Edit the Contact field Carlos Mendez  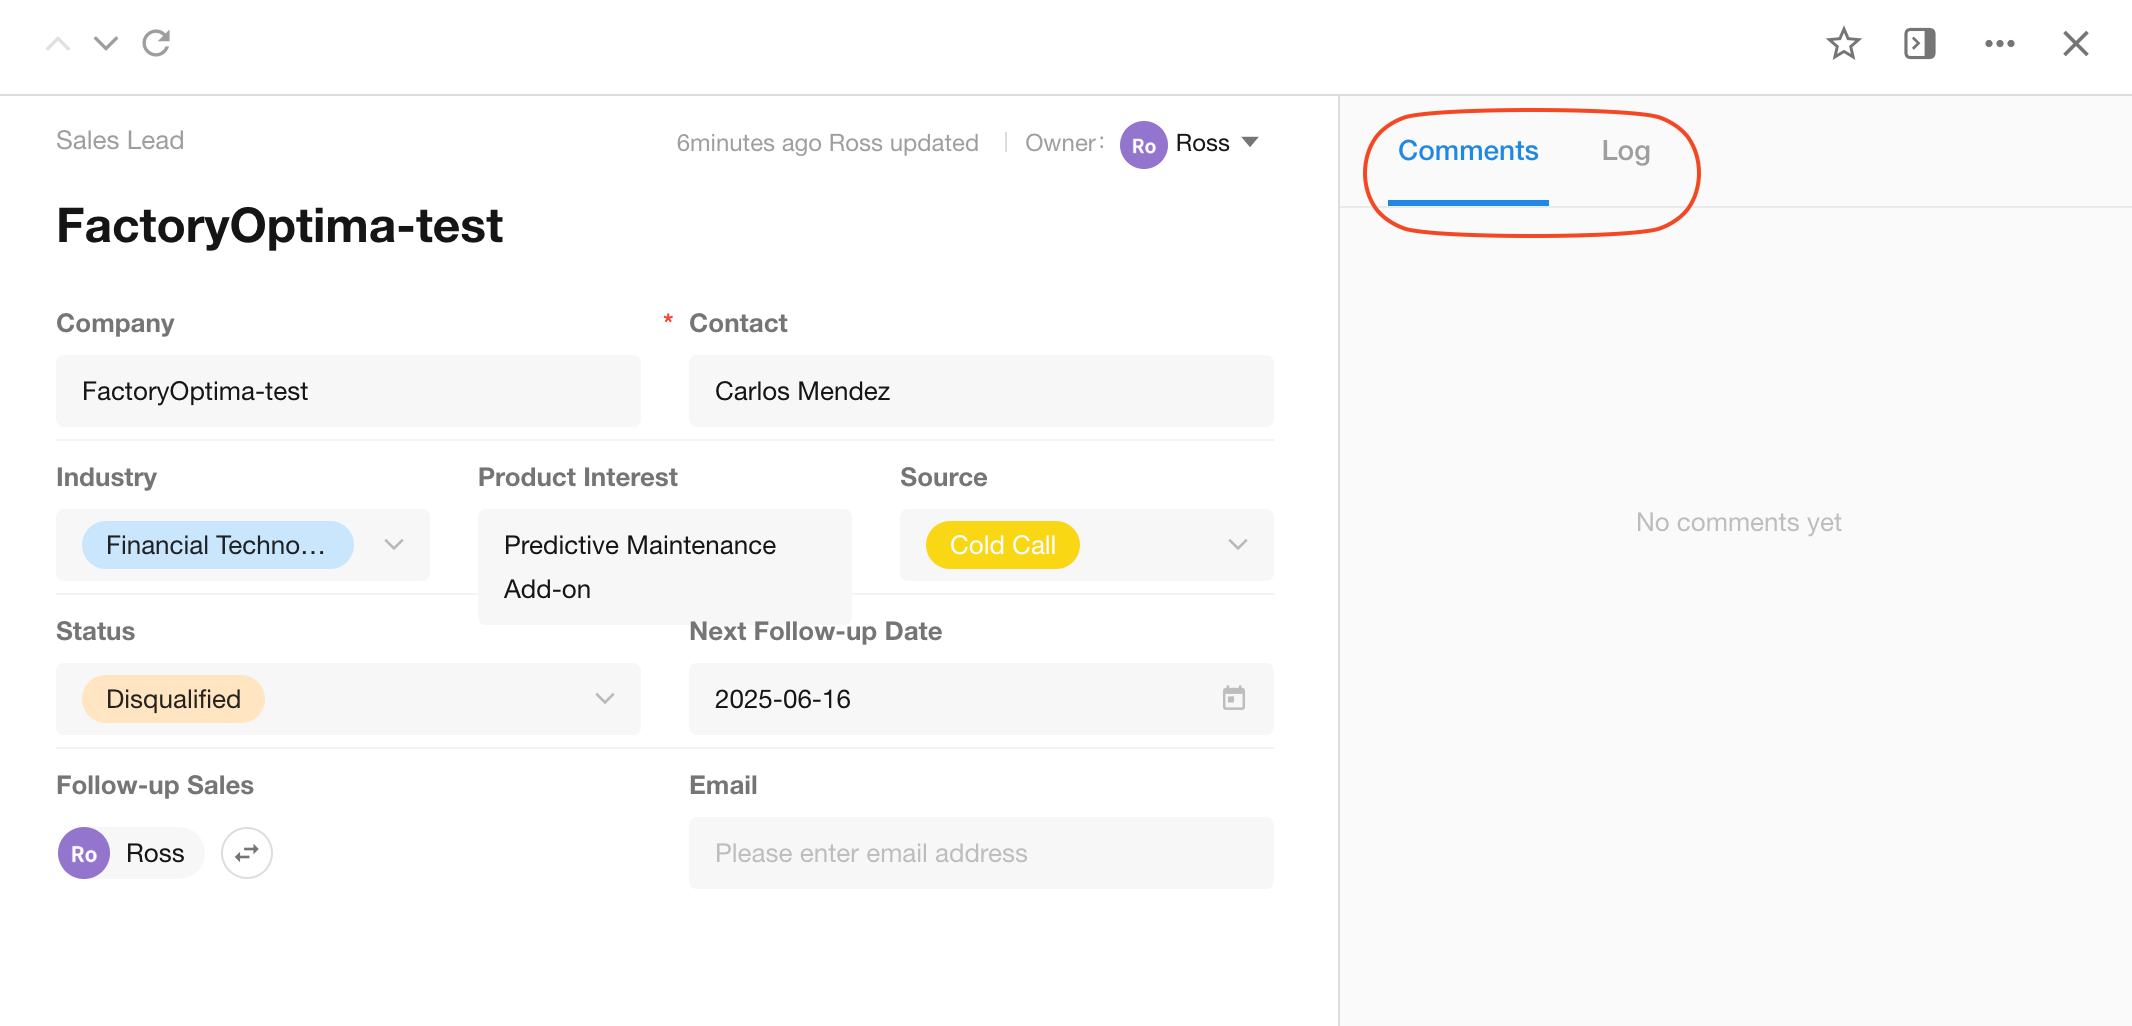[x=980, y=391]
